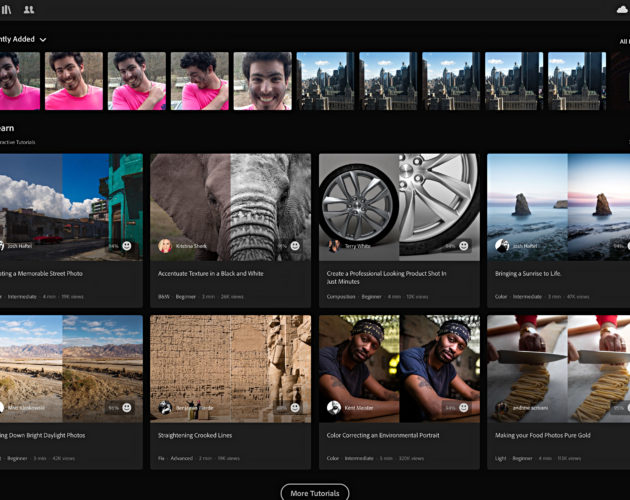Click Kristina Sherk author name

pos(191,246)
